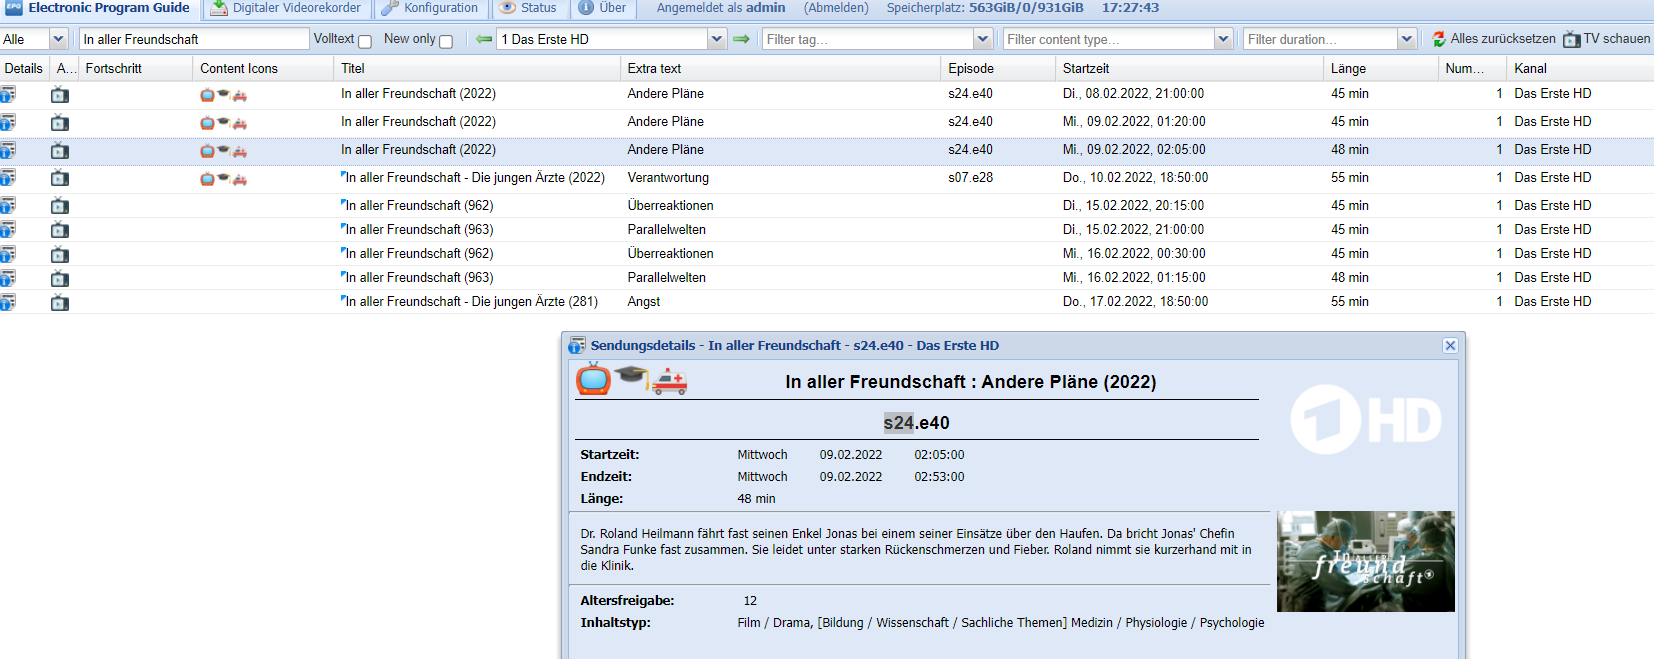The image size is (1654, 659).
Task: Click the In aller Freundschaft thumbnail in the dialog
Action: (x=1366, y=562)
